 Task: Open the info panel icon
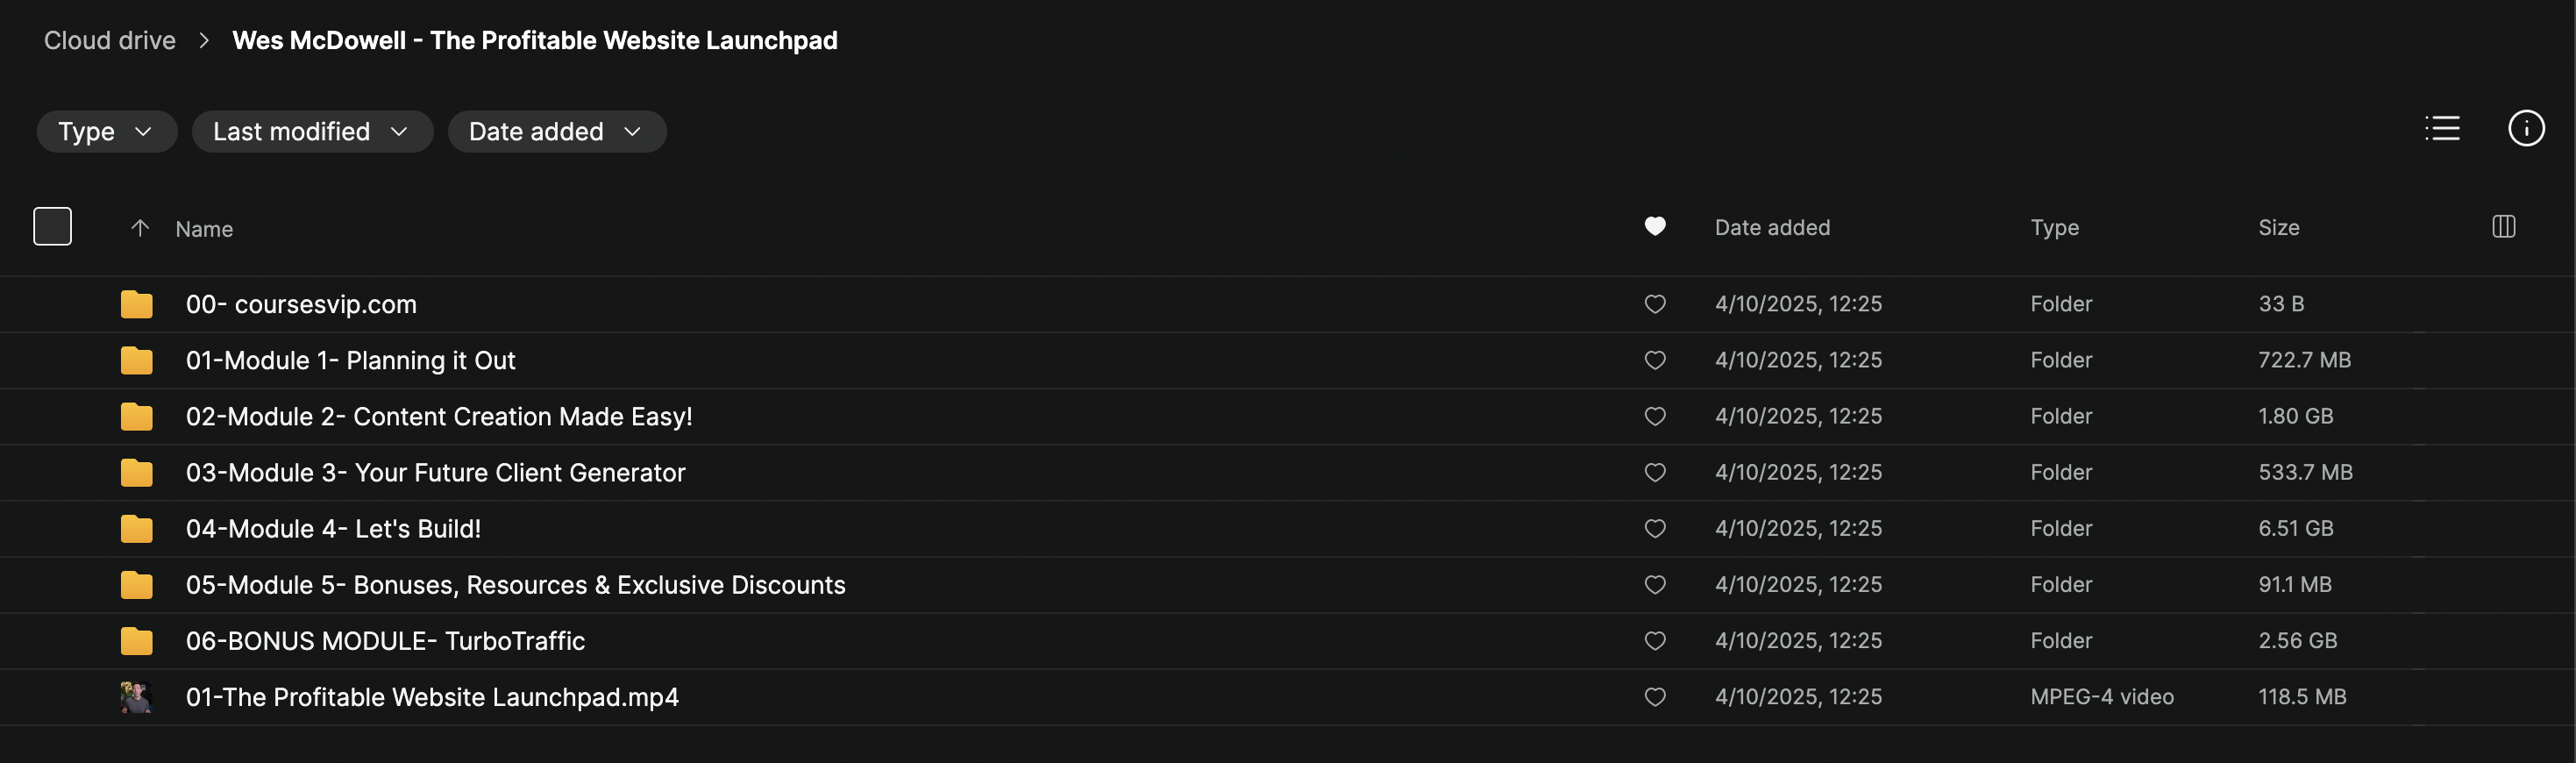(x=2525, y=129)
